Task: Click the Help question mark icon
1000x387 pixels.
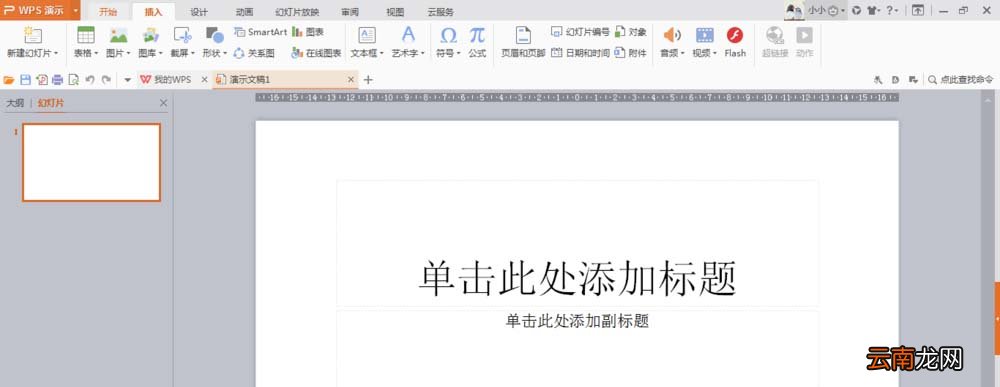Action: click(890, 10)
